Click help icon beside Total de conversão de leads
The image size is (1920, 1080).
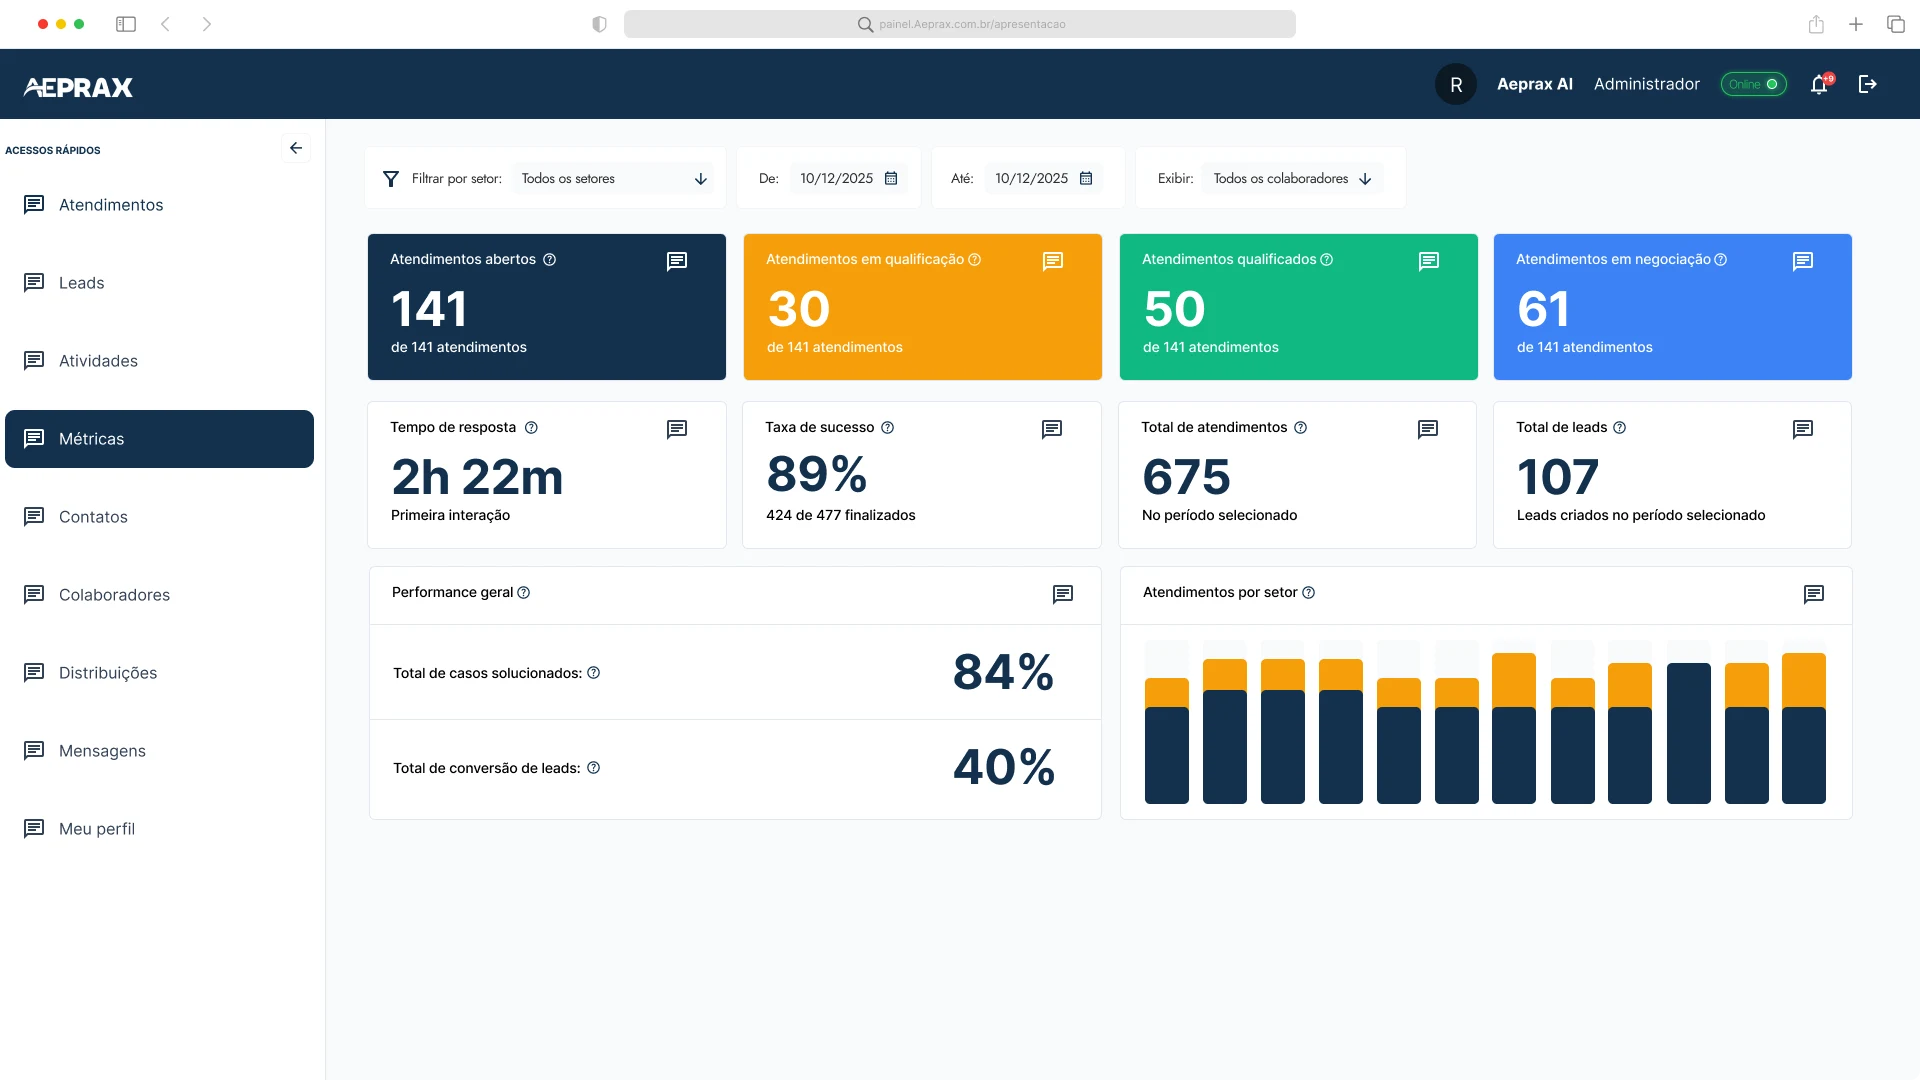click(593, 768)
